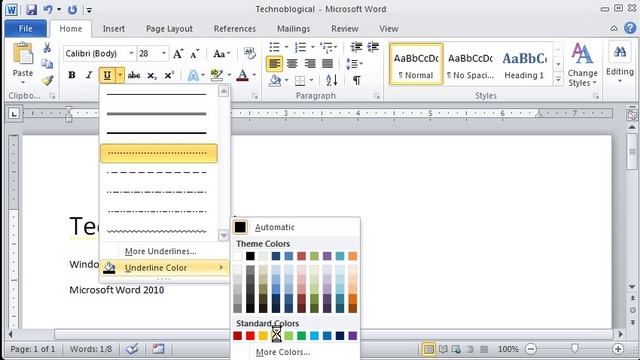The image size is (640, 360).
Task: Click the Paste clipboard icon
Action: [x=22, y=53]
